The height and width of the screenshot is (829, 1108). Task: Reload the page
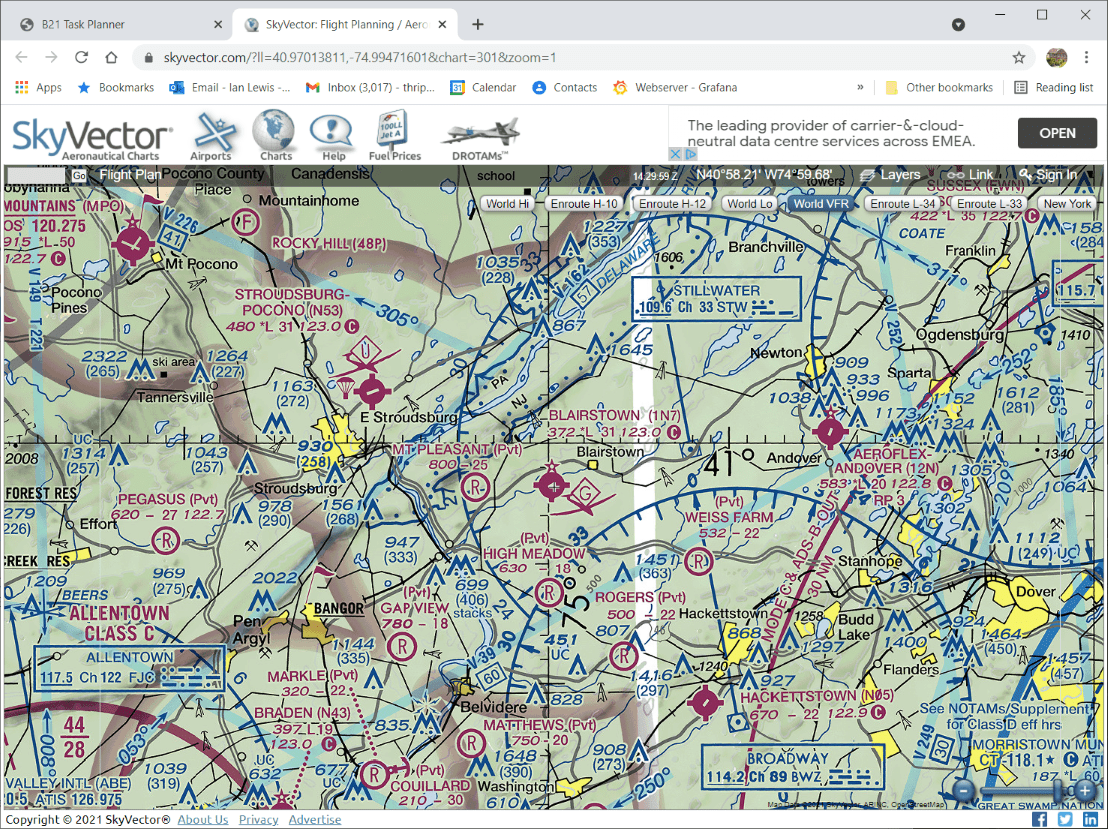(x=81, y=57)
